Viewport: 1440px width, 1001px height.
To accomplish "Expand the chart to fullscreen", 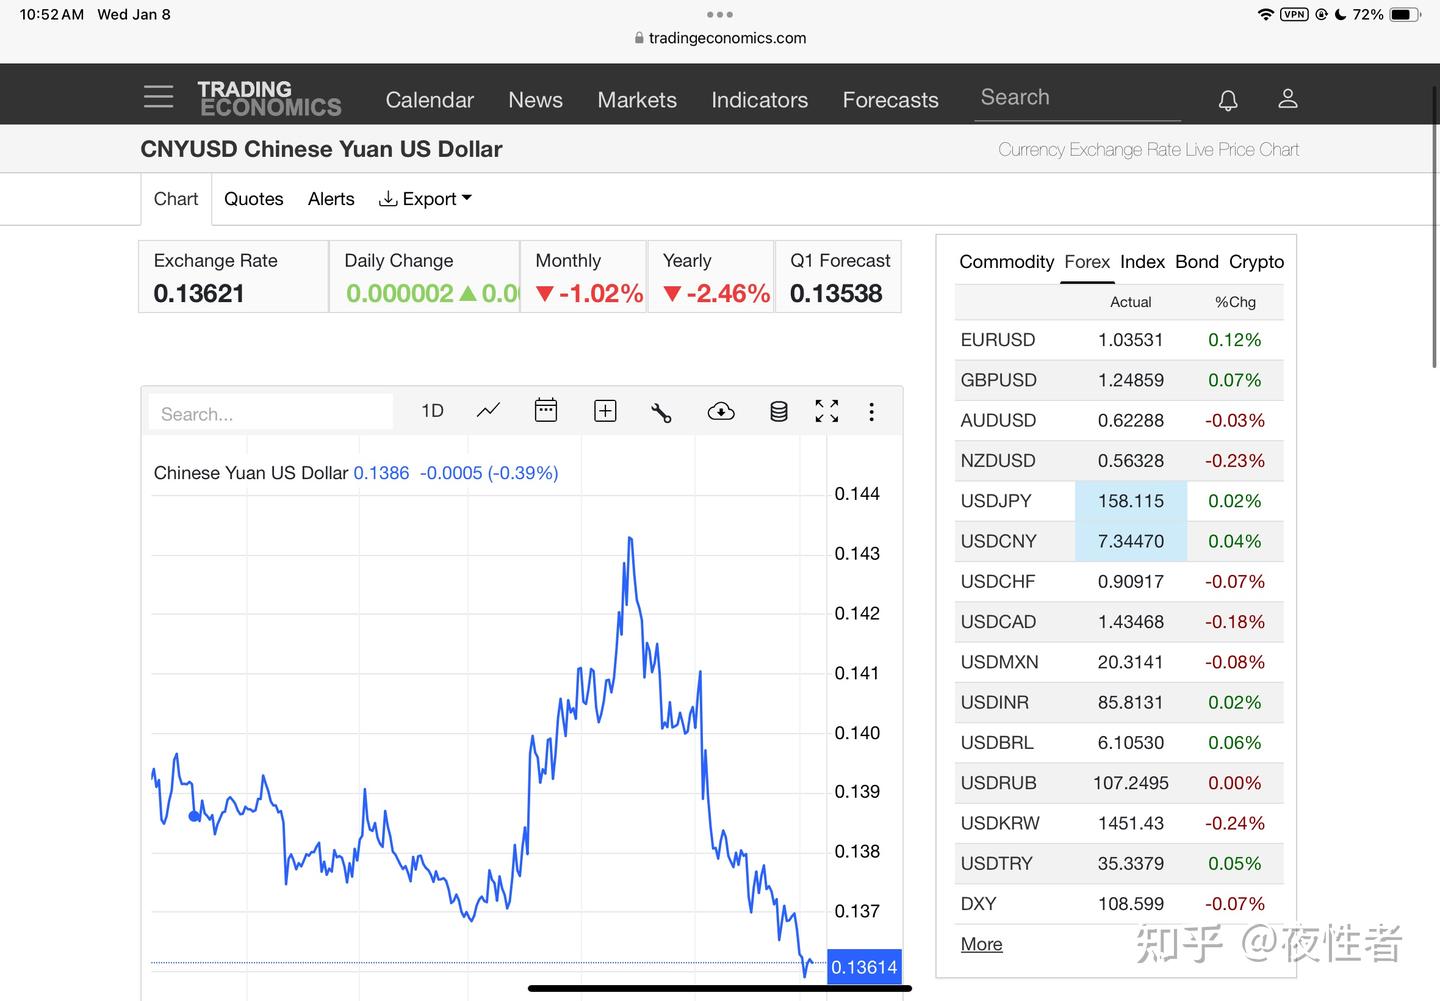I will click(827, 411).
